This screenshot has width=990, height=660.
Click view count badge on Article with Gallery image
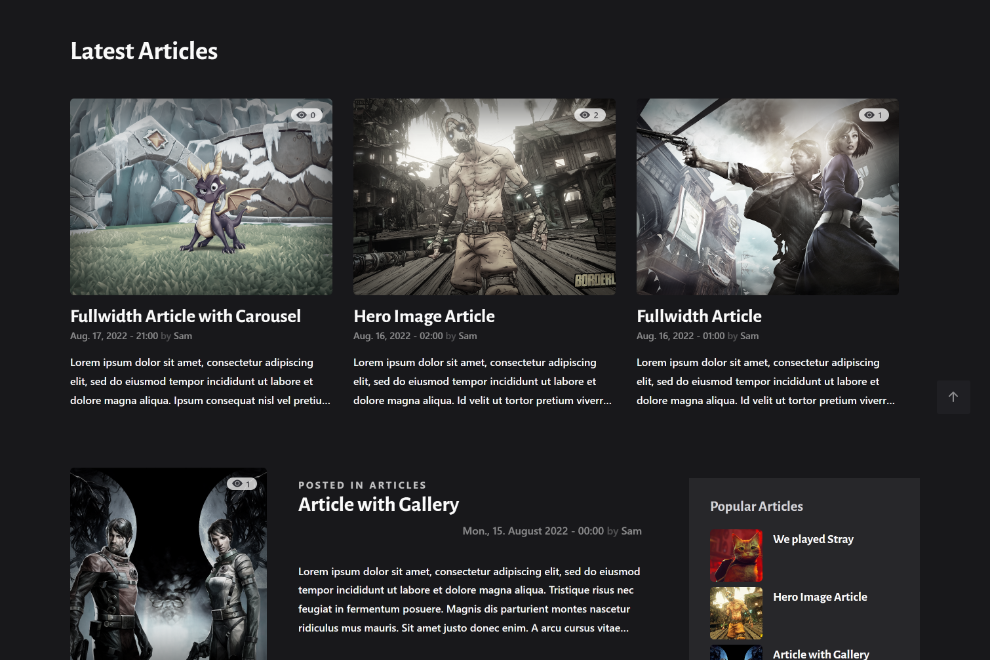(x=242, y=484)
